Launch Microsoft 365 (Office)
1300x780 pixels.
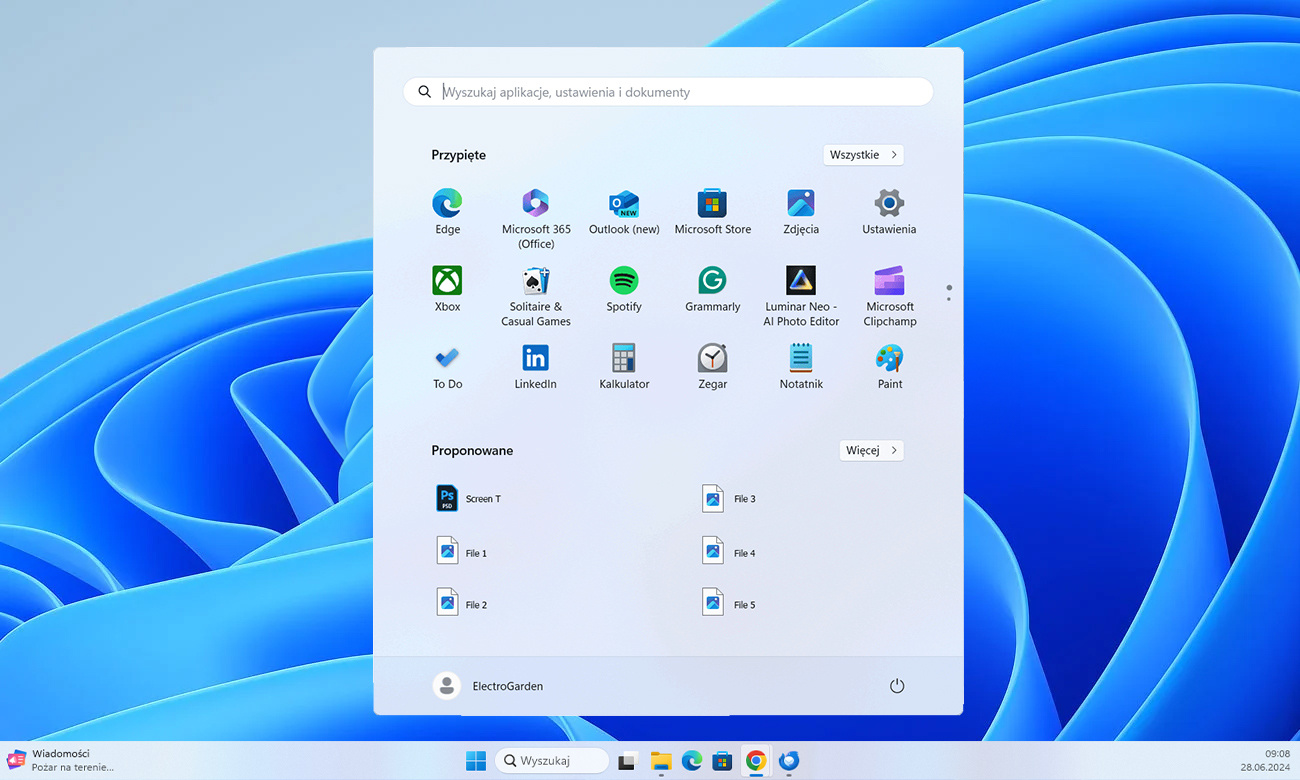click(x=536, y=218)
